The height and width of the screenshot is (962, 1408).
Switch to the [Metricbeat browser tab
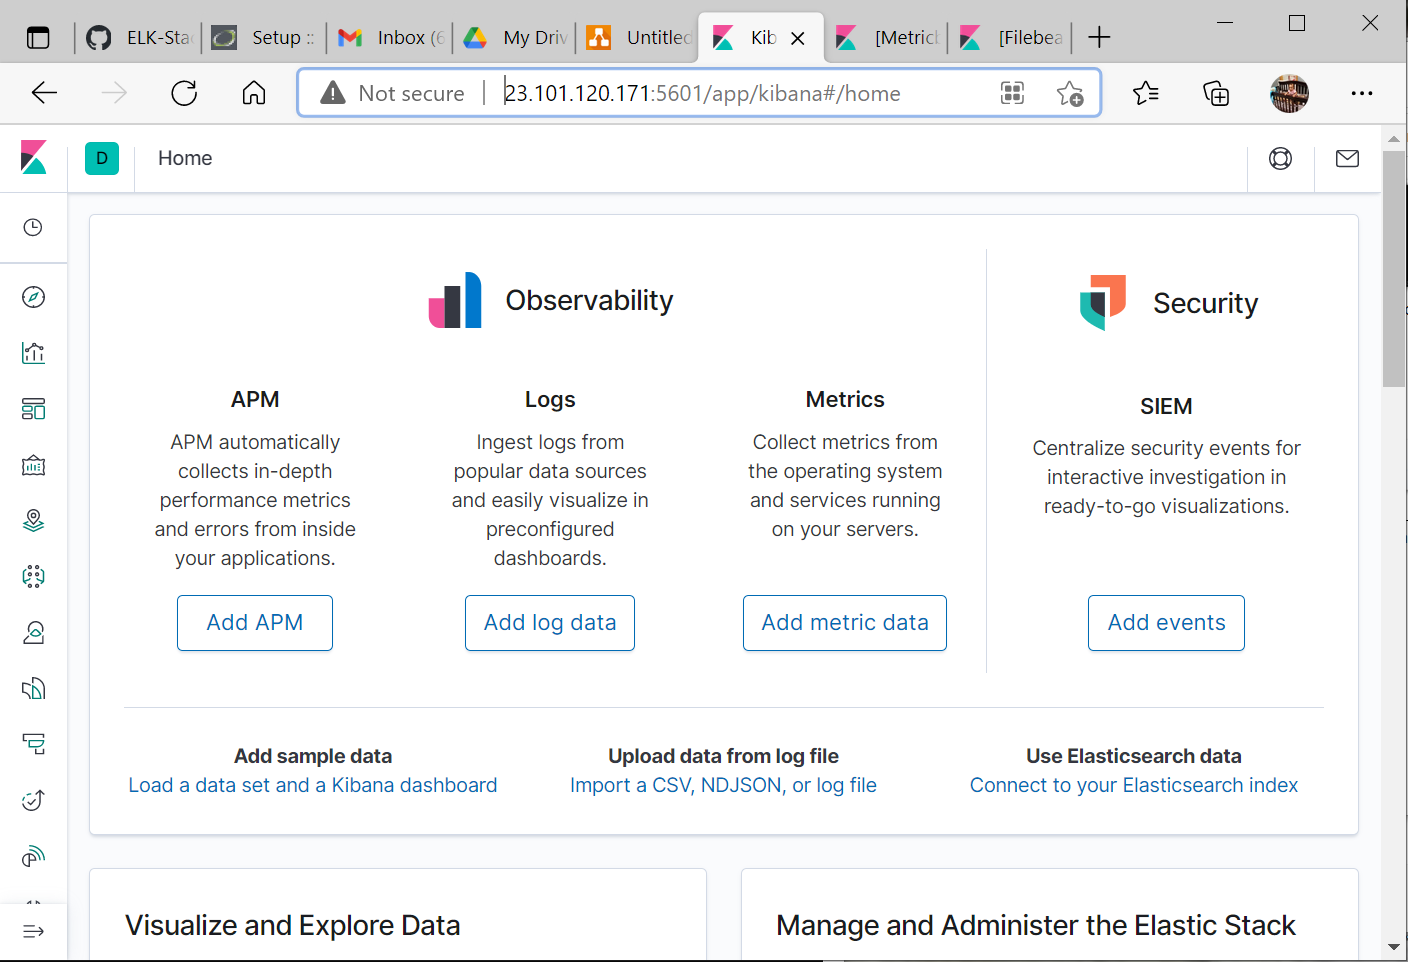(888, 37)
